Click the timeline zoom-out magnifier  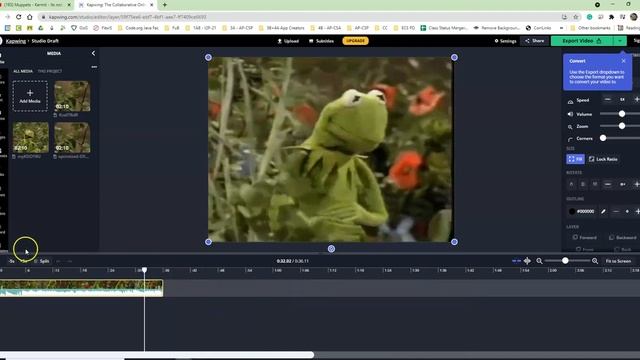pos(539,261)
